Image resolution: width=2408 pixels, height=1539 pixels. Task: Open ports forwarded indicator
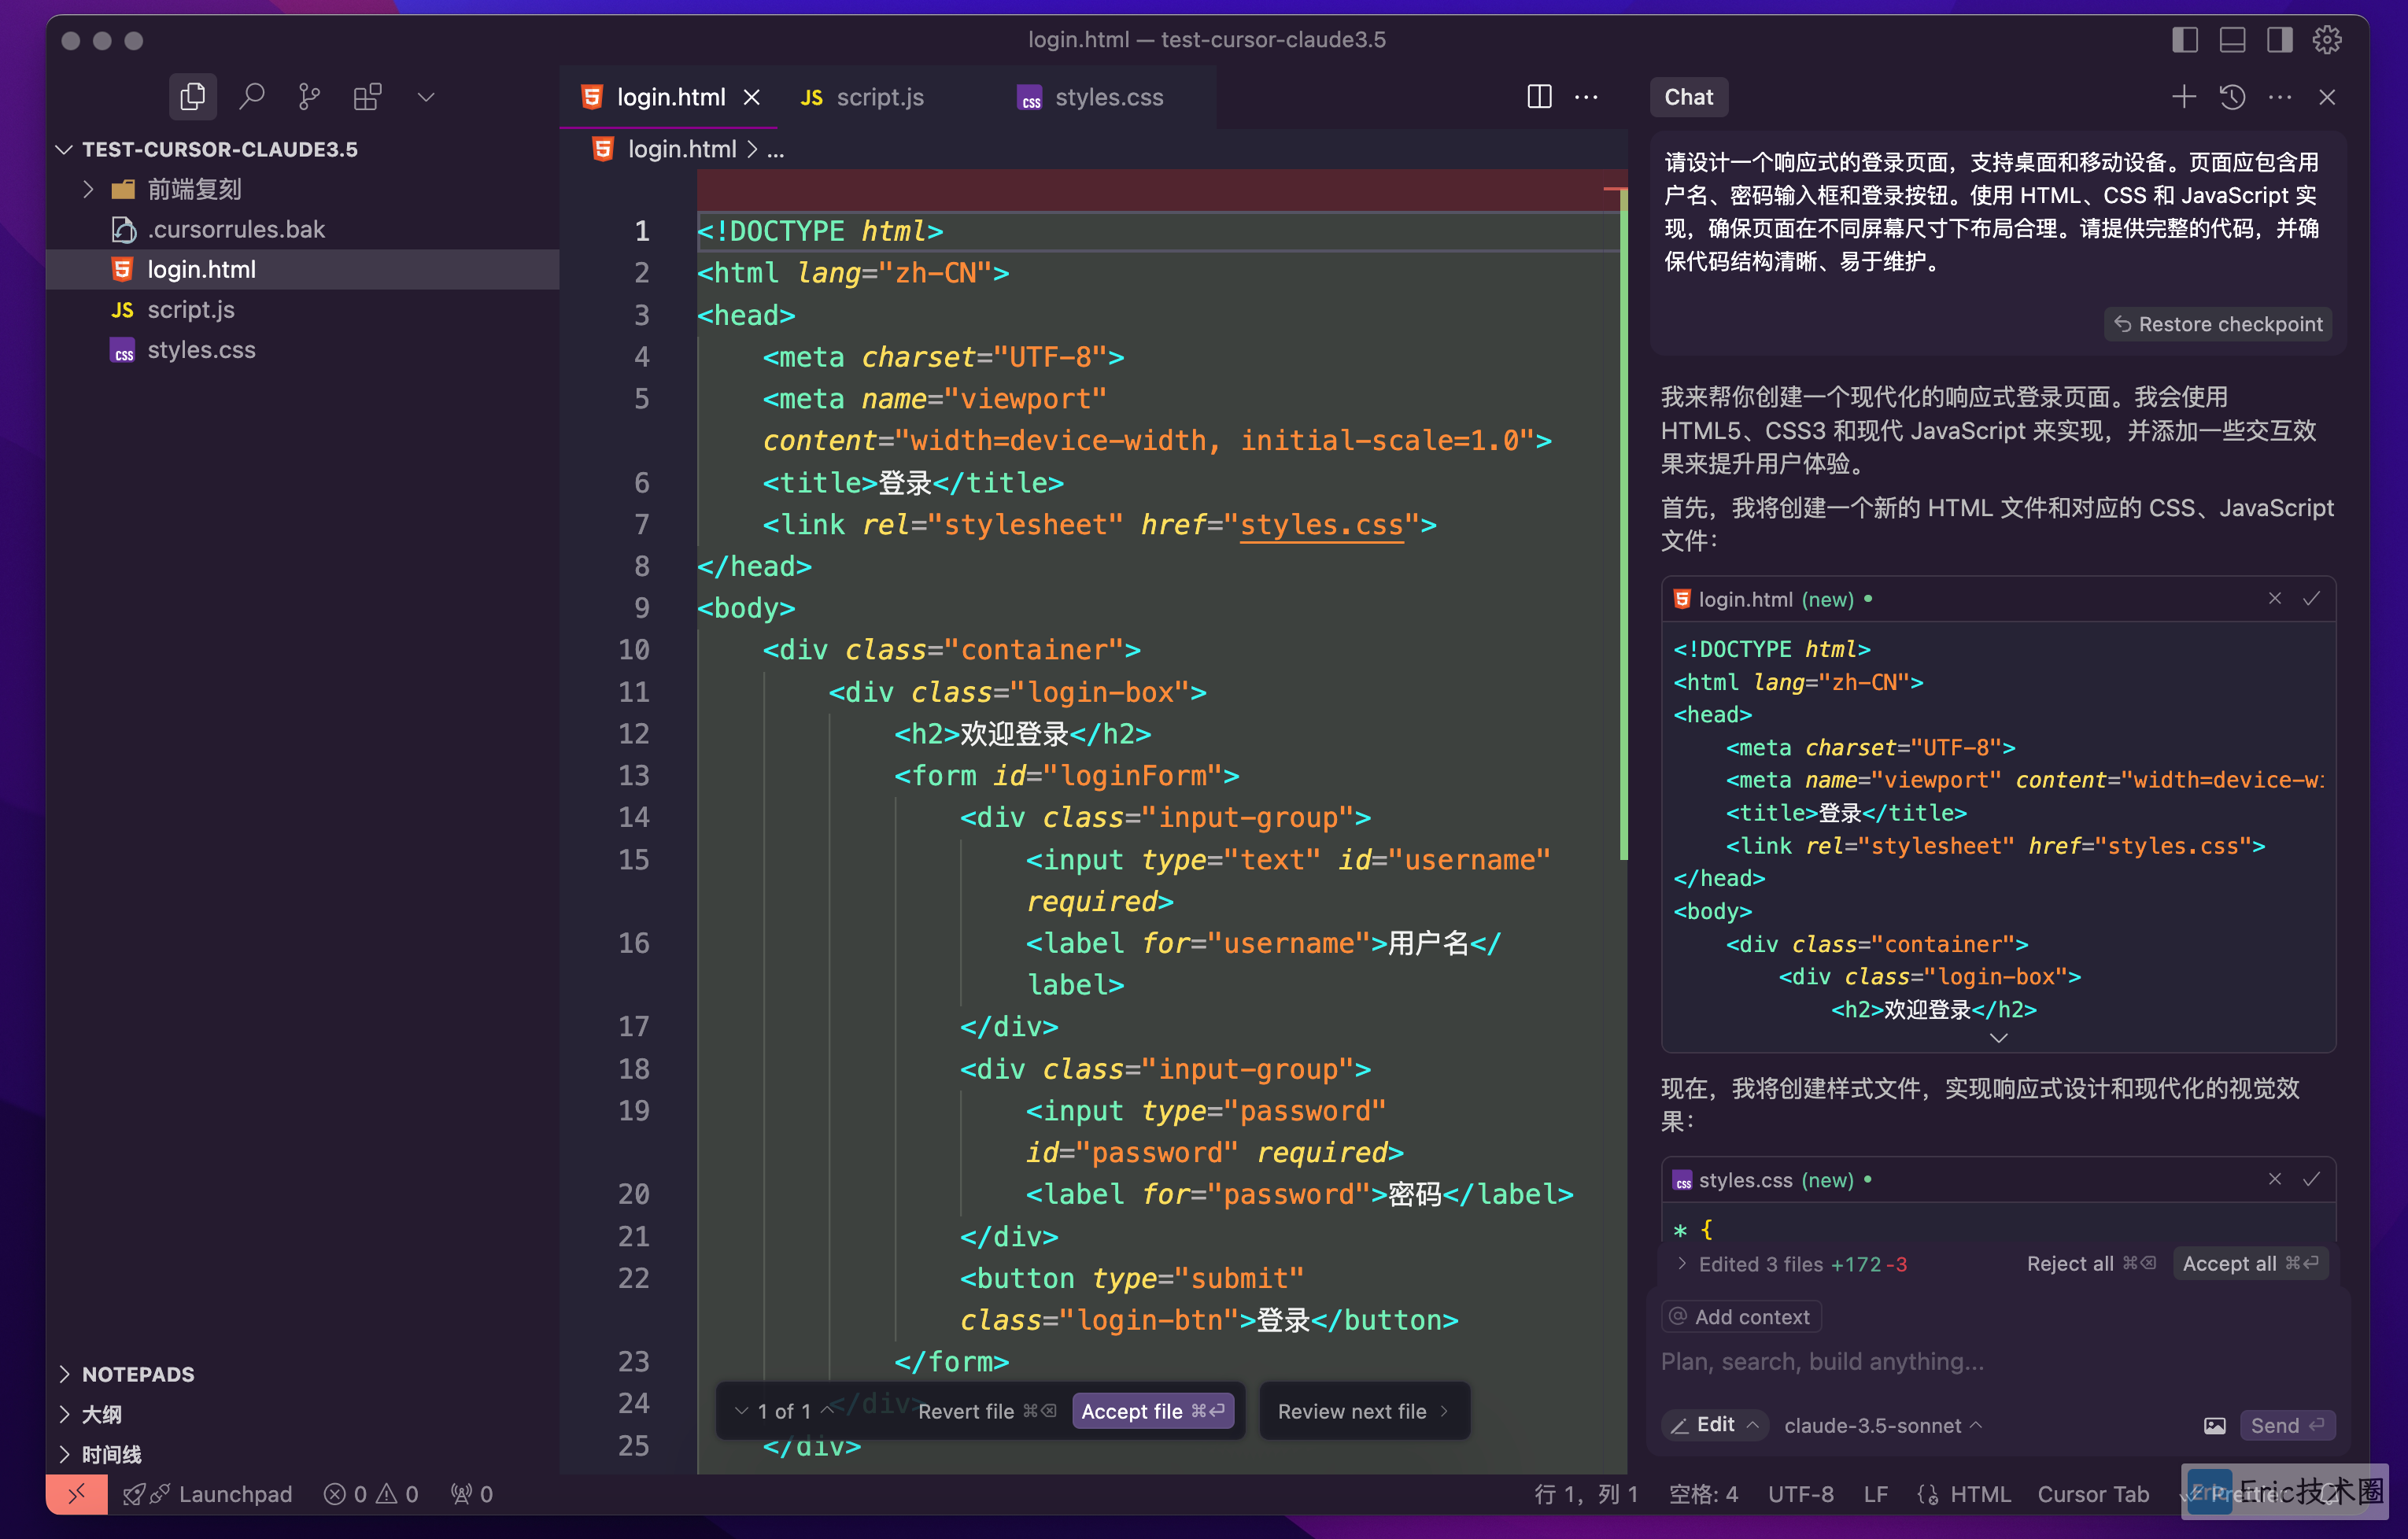pyautogui.click(x=471, y=1494)
